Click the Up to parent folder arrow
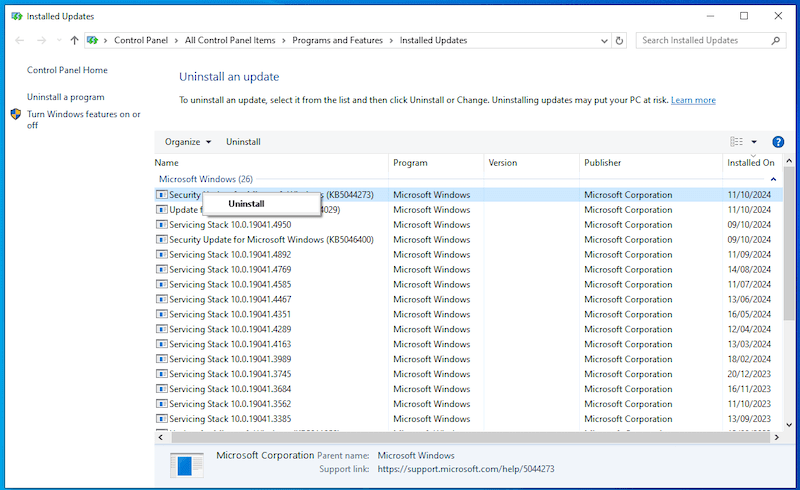Image resolution: width=800 pixels, height=490 pixels. (x=74, y=40)
